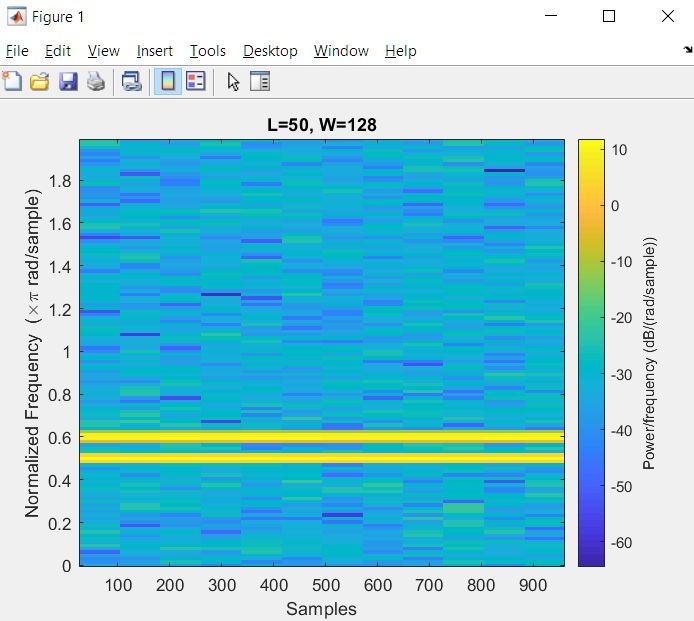
Task: Click the Samples x-axis label
Action: tap(321, 609)
